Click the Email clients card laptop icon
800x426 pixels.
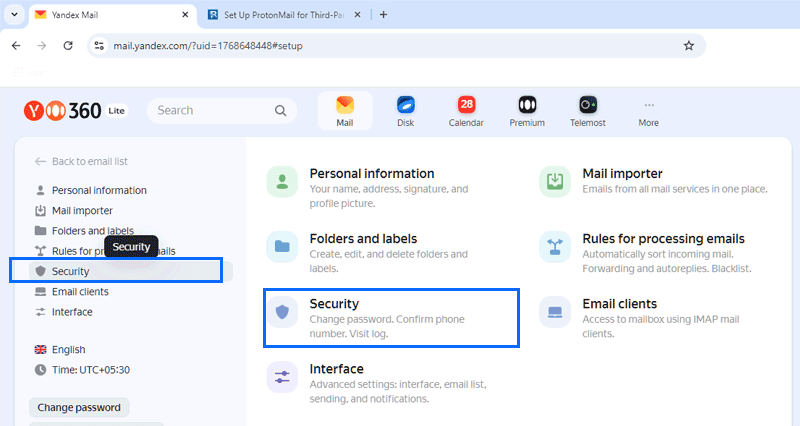(x=555, y=312)
